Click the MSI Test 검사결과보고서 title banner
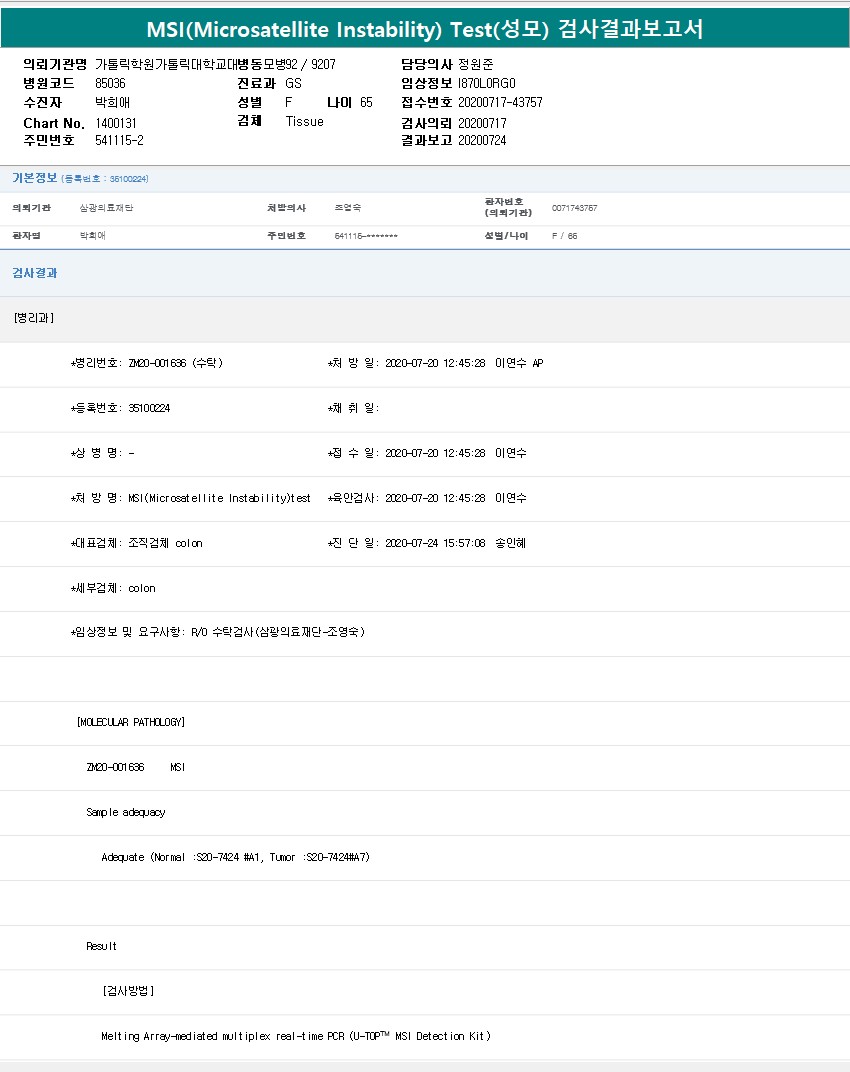The image size is (850, 1072). (425, 29)
